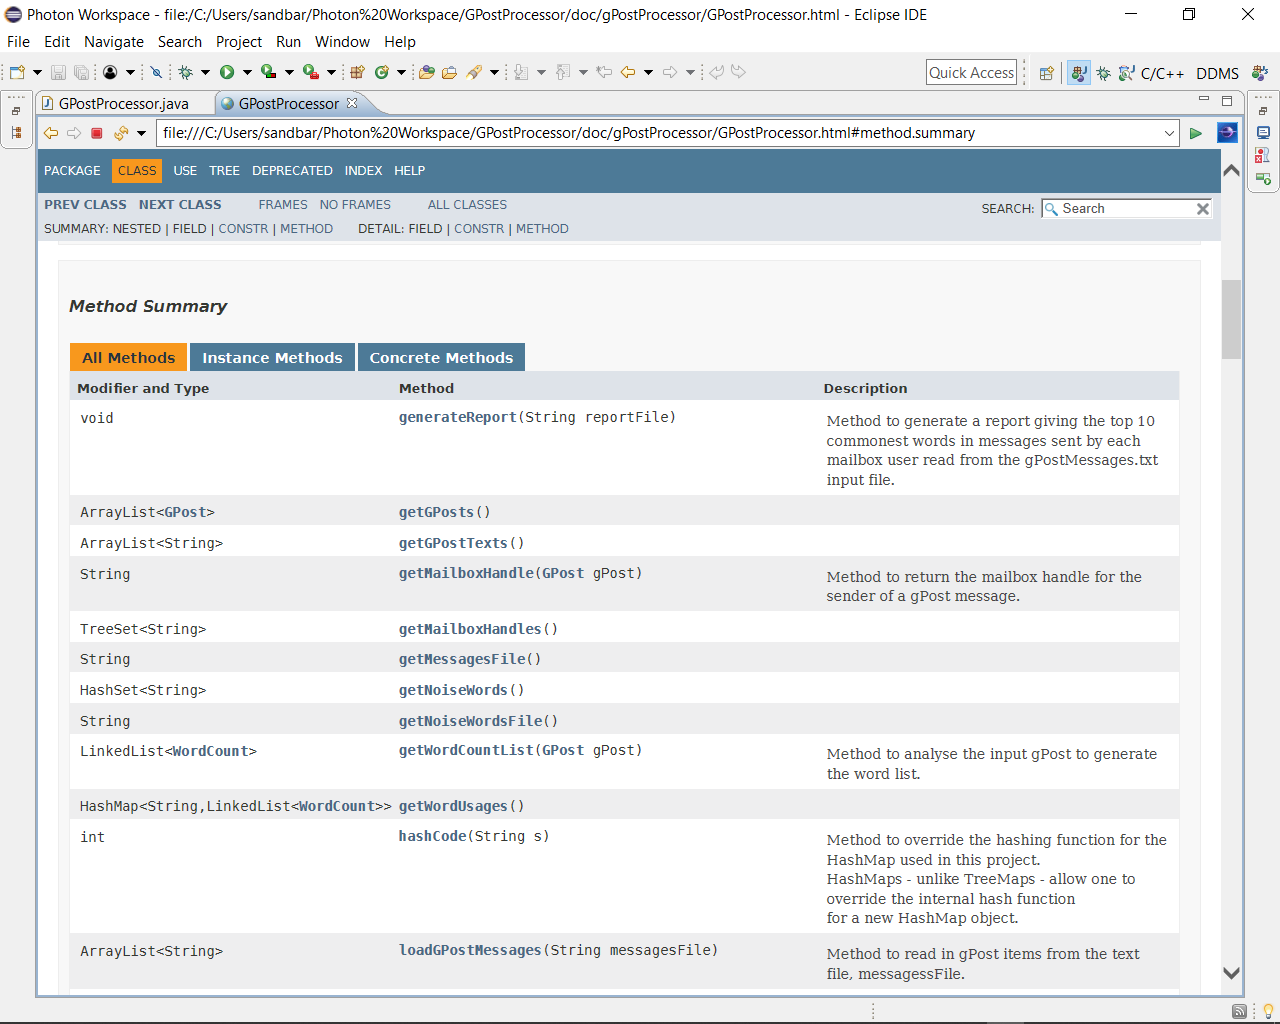1280x1024 pixels.
Task: Click the toolbar Back navigation arrow
Action: click(628, 72)
